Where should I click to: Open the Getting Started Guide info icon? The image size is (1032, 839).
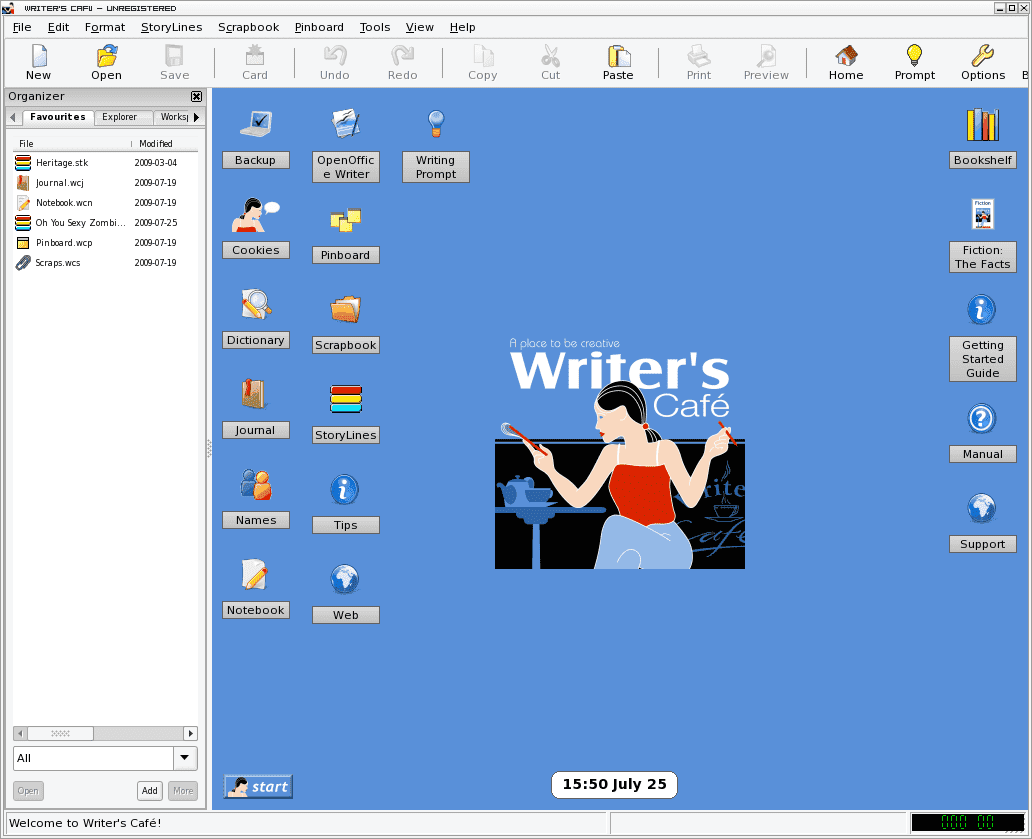tap(981, 309)
